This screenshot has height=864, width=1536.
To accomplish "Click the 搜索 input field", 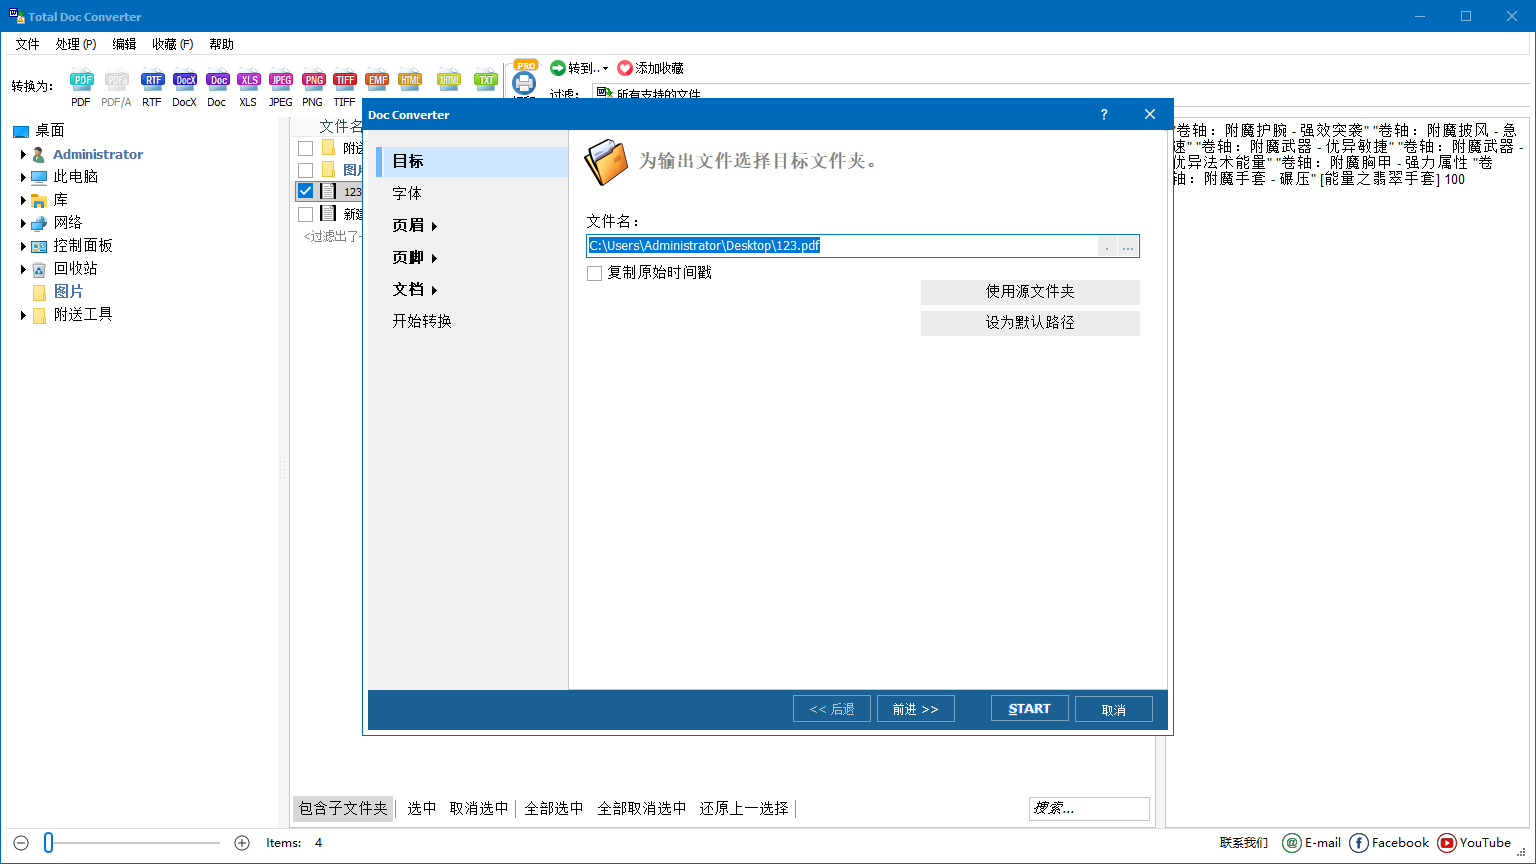I will click(x=1088, y=808).
